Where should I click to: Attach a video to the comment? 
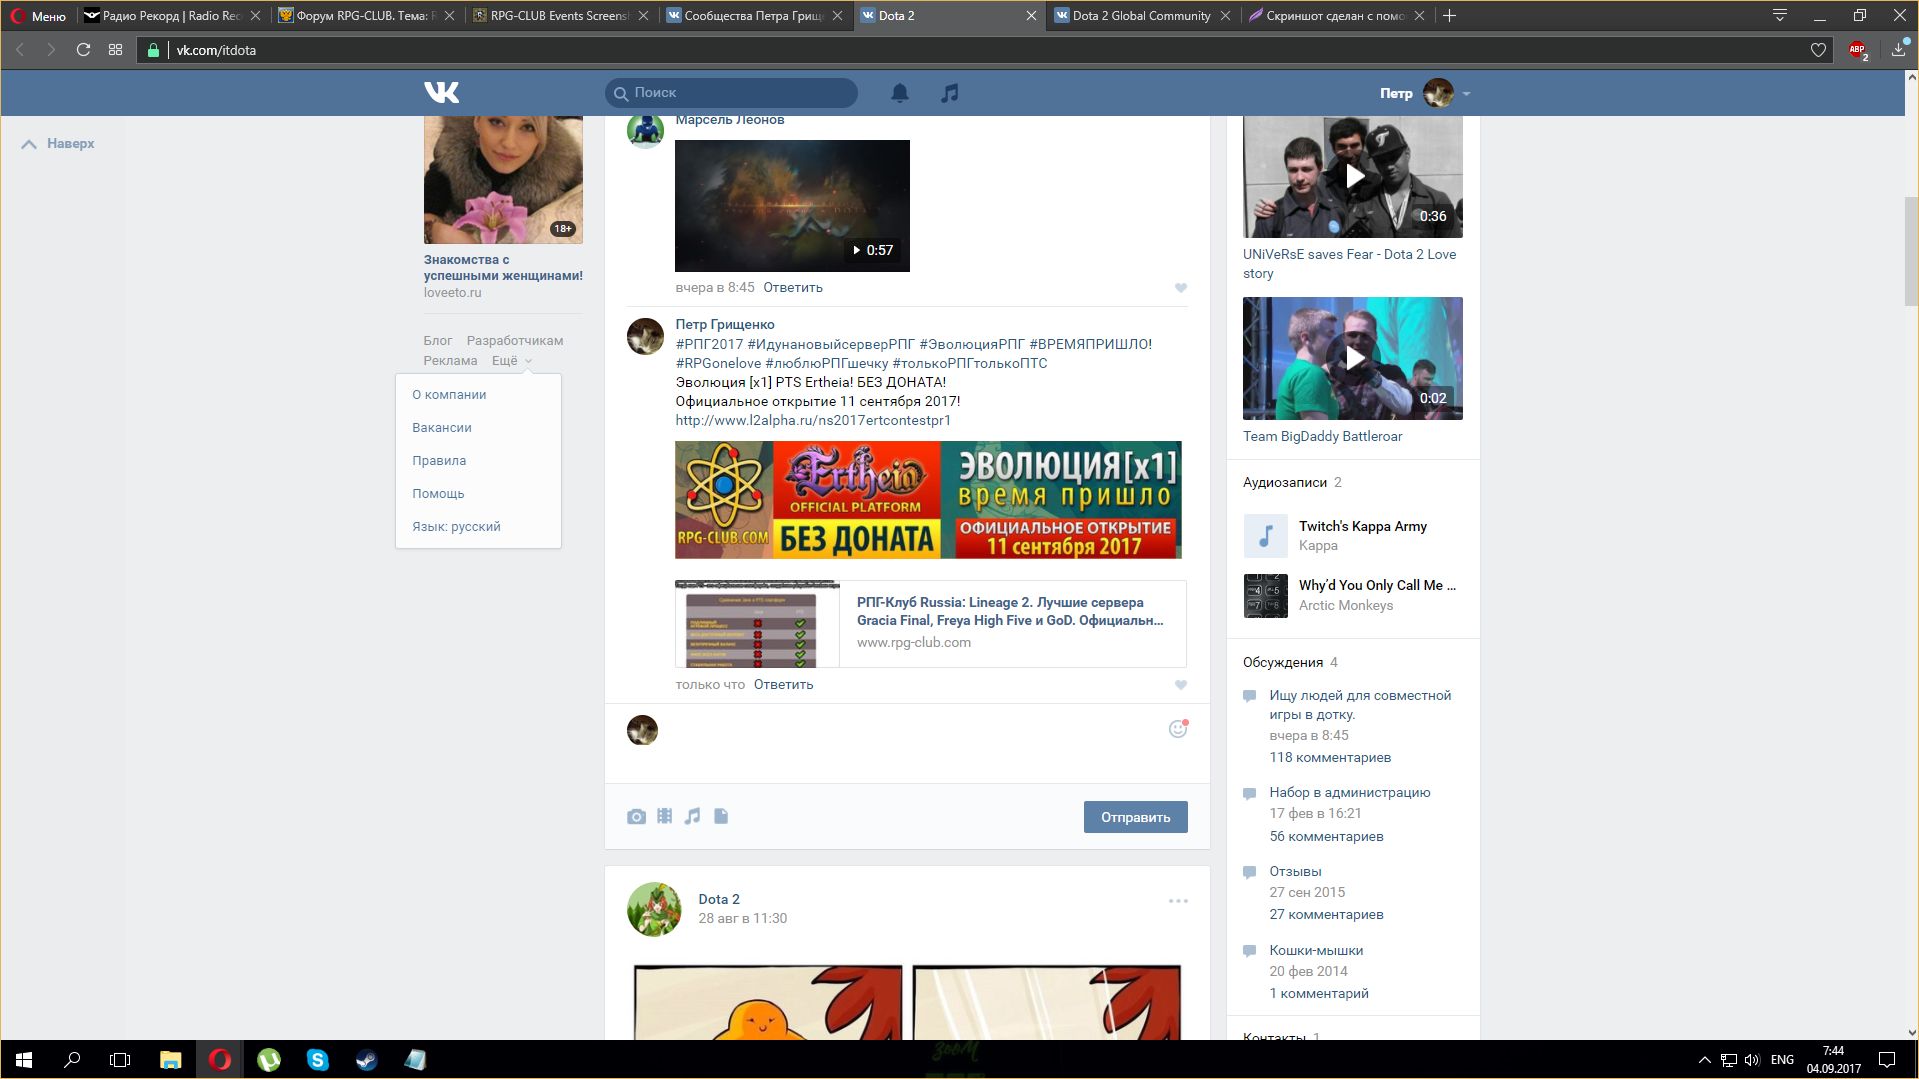665,816
